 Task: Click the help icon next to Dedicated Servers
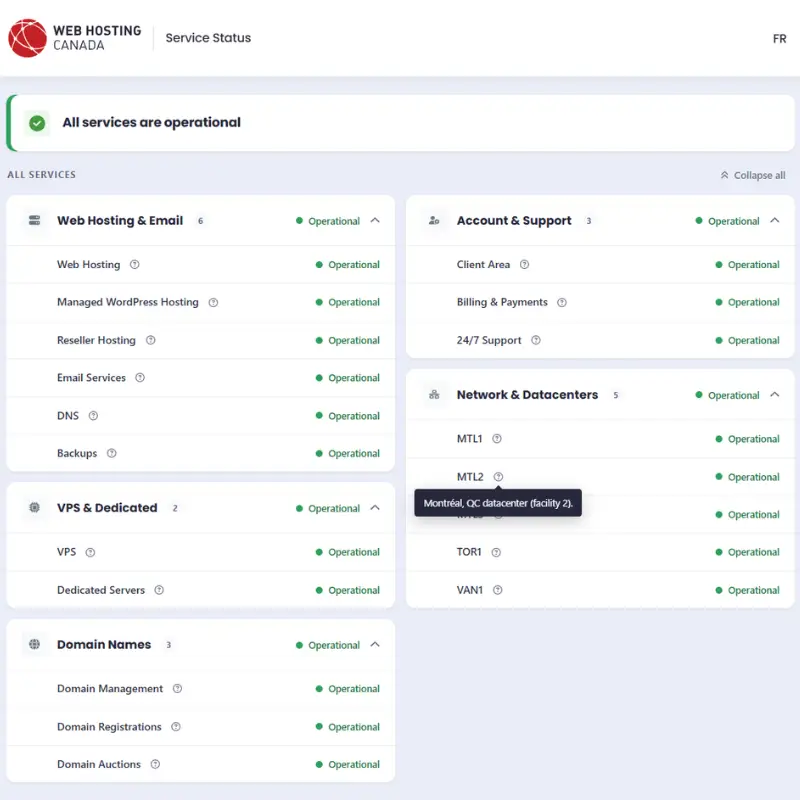[x=159, y=590]
